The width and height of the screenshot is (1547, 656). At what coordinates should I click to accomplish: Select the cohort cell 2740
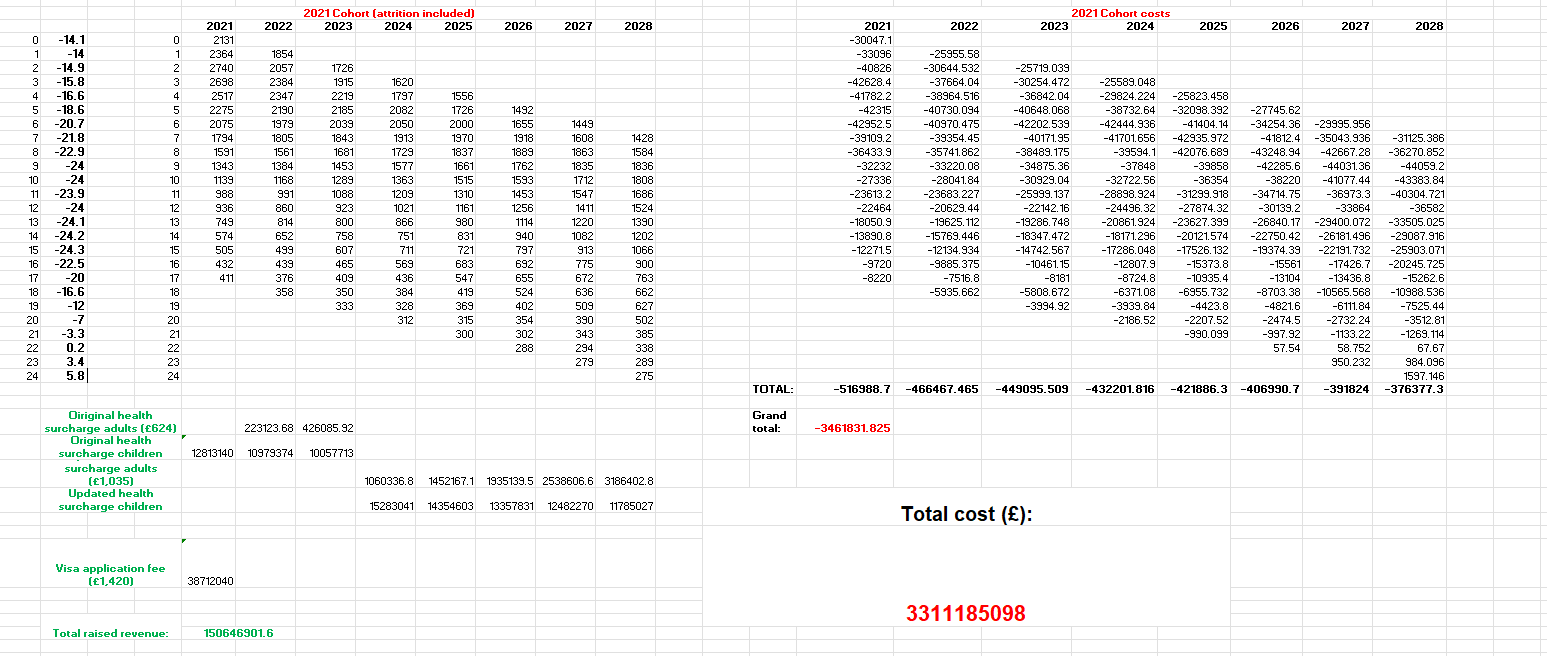222,67
